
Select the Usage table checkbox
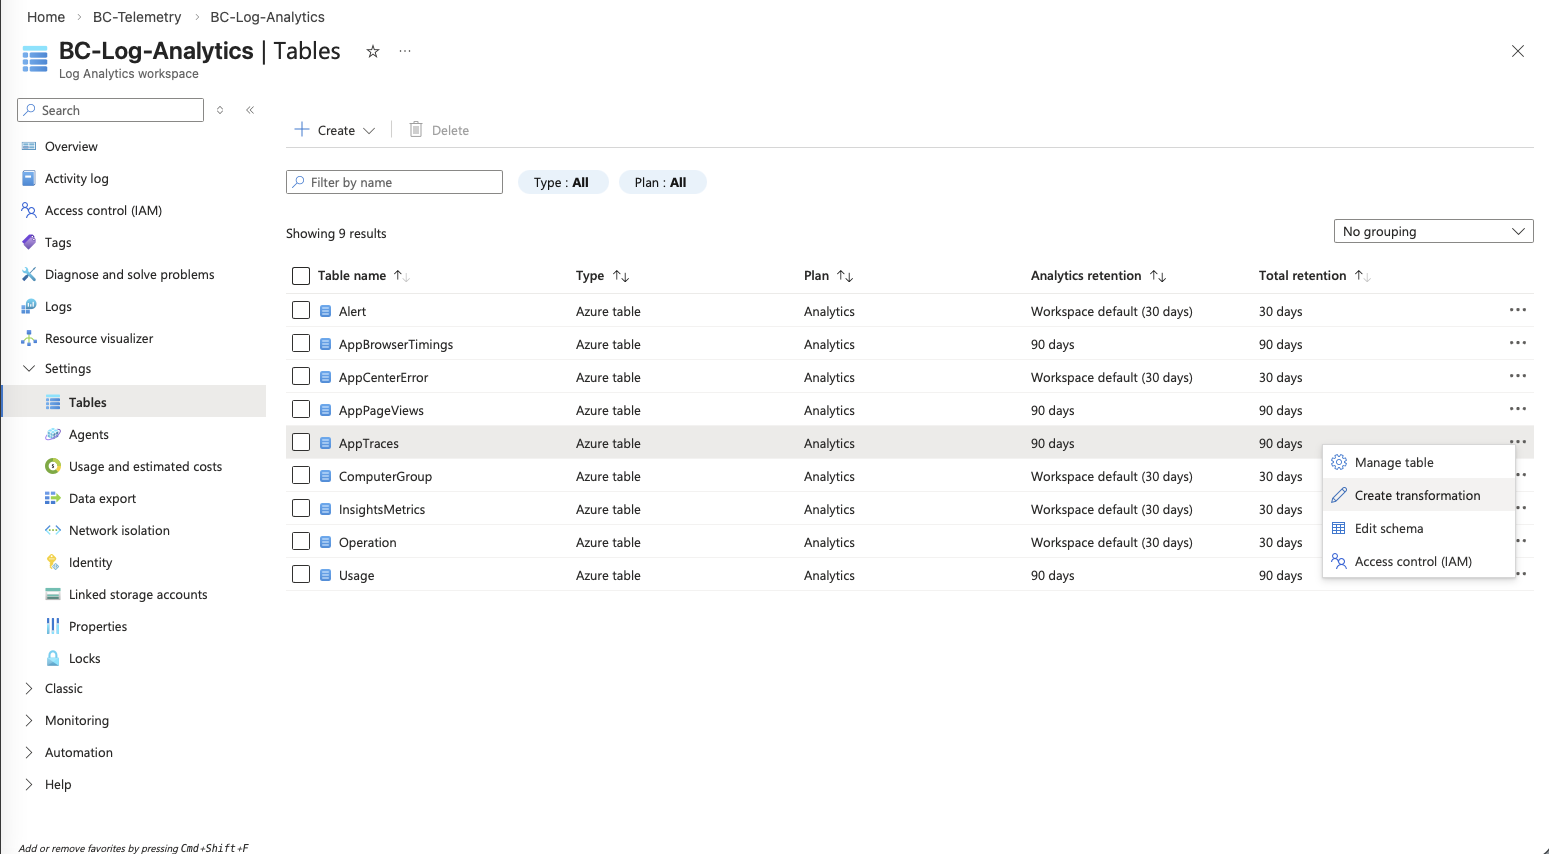tap(301, 574)
